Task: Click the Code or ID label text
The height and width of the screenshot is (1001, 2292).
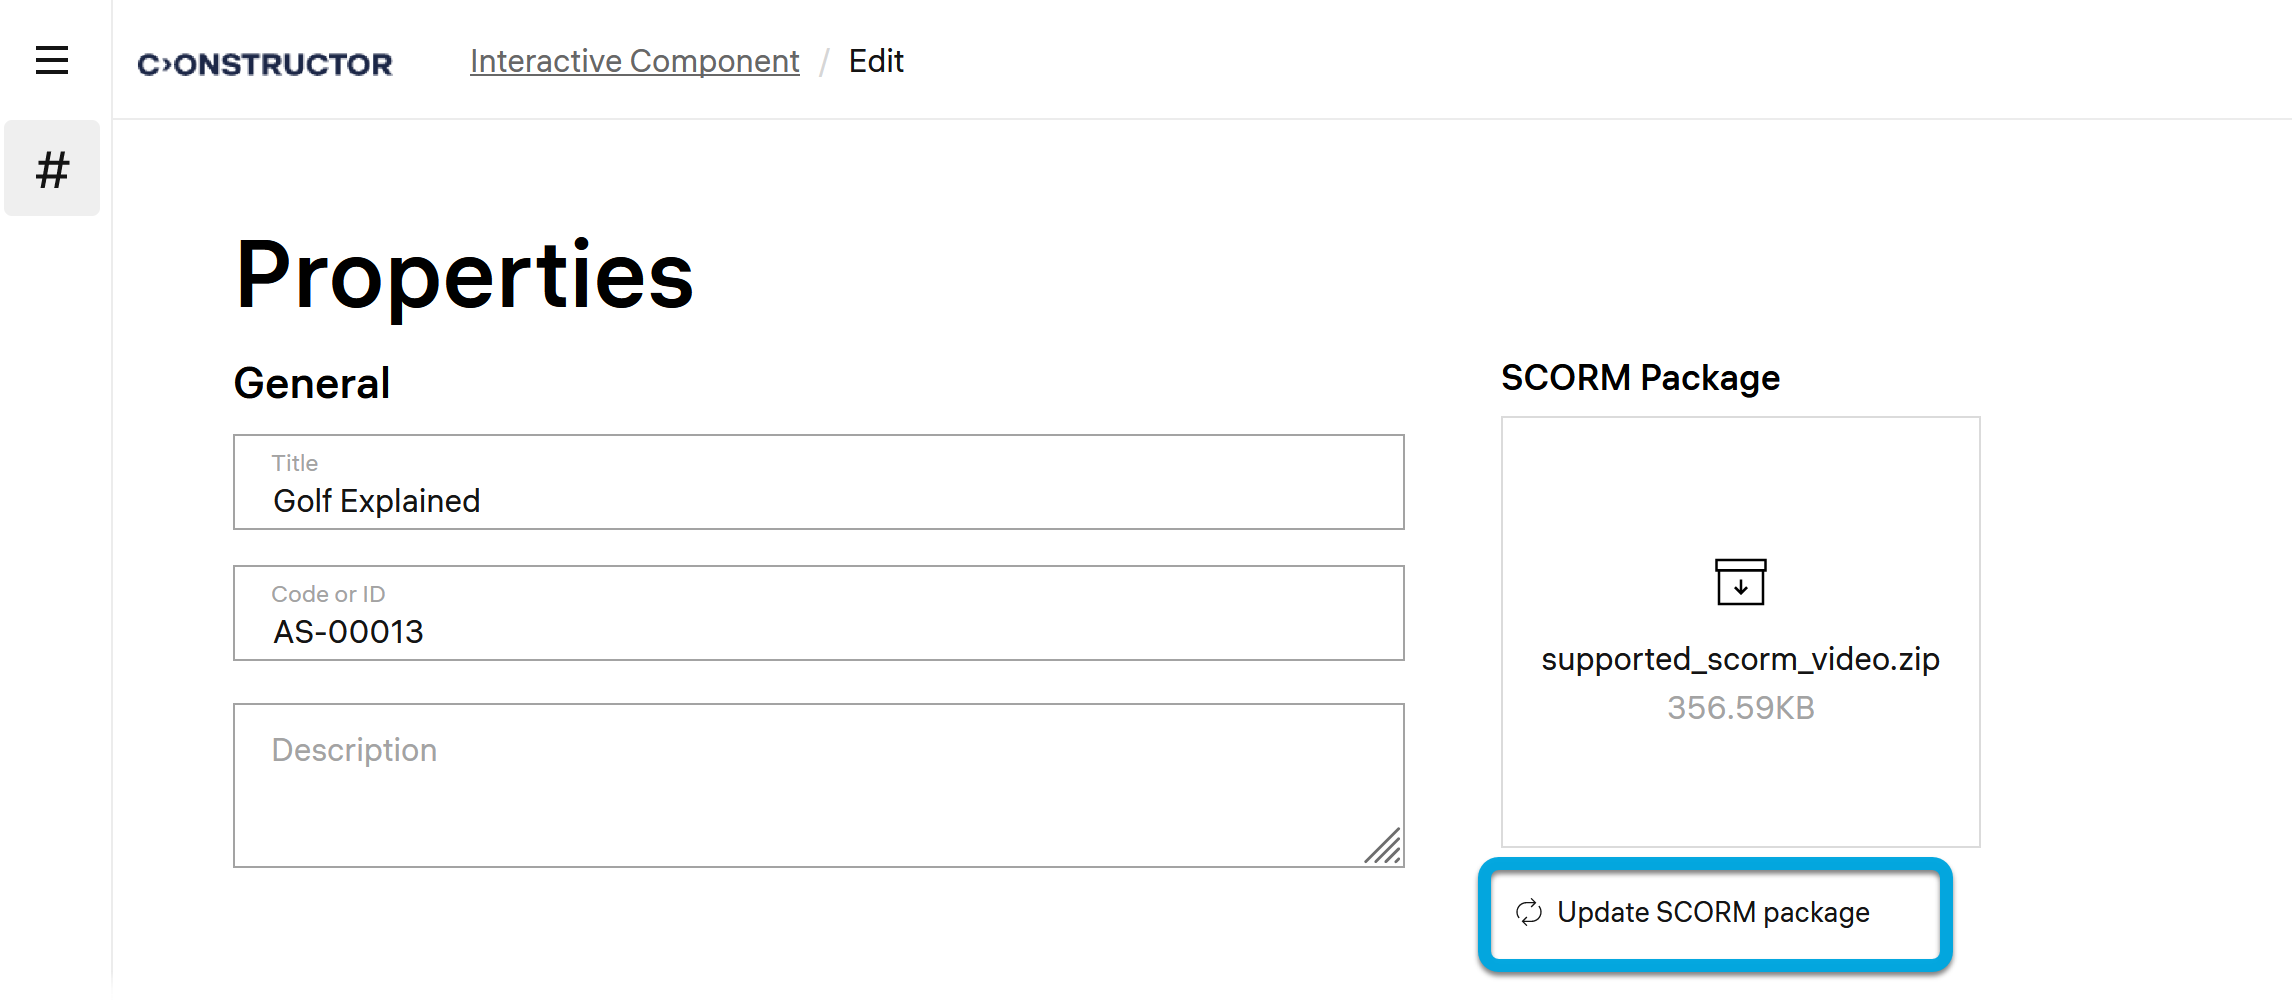Action: pos(328,594)
